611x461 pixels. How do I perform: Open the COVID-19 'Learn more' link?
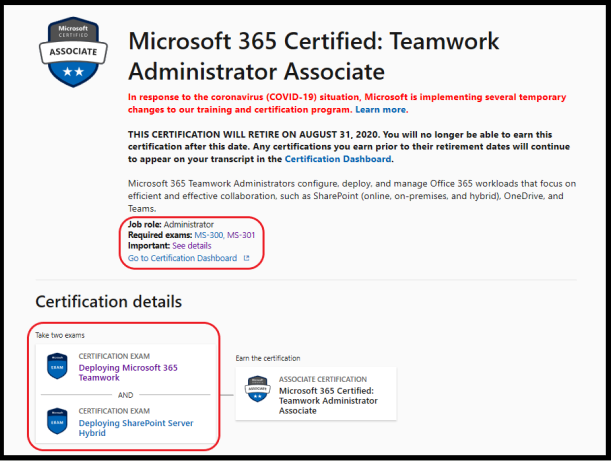[x=380, y=110]
